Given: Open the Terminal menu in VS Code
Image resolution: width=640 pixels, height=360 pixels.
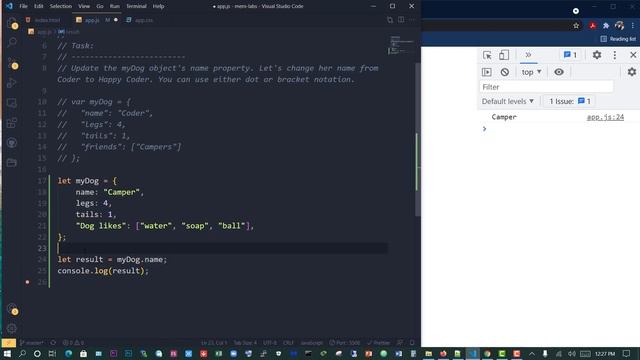Looking at the screenshot, I should click(136, 6).
